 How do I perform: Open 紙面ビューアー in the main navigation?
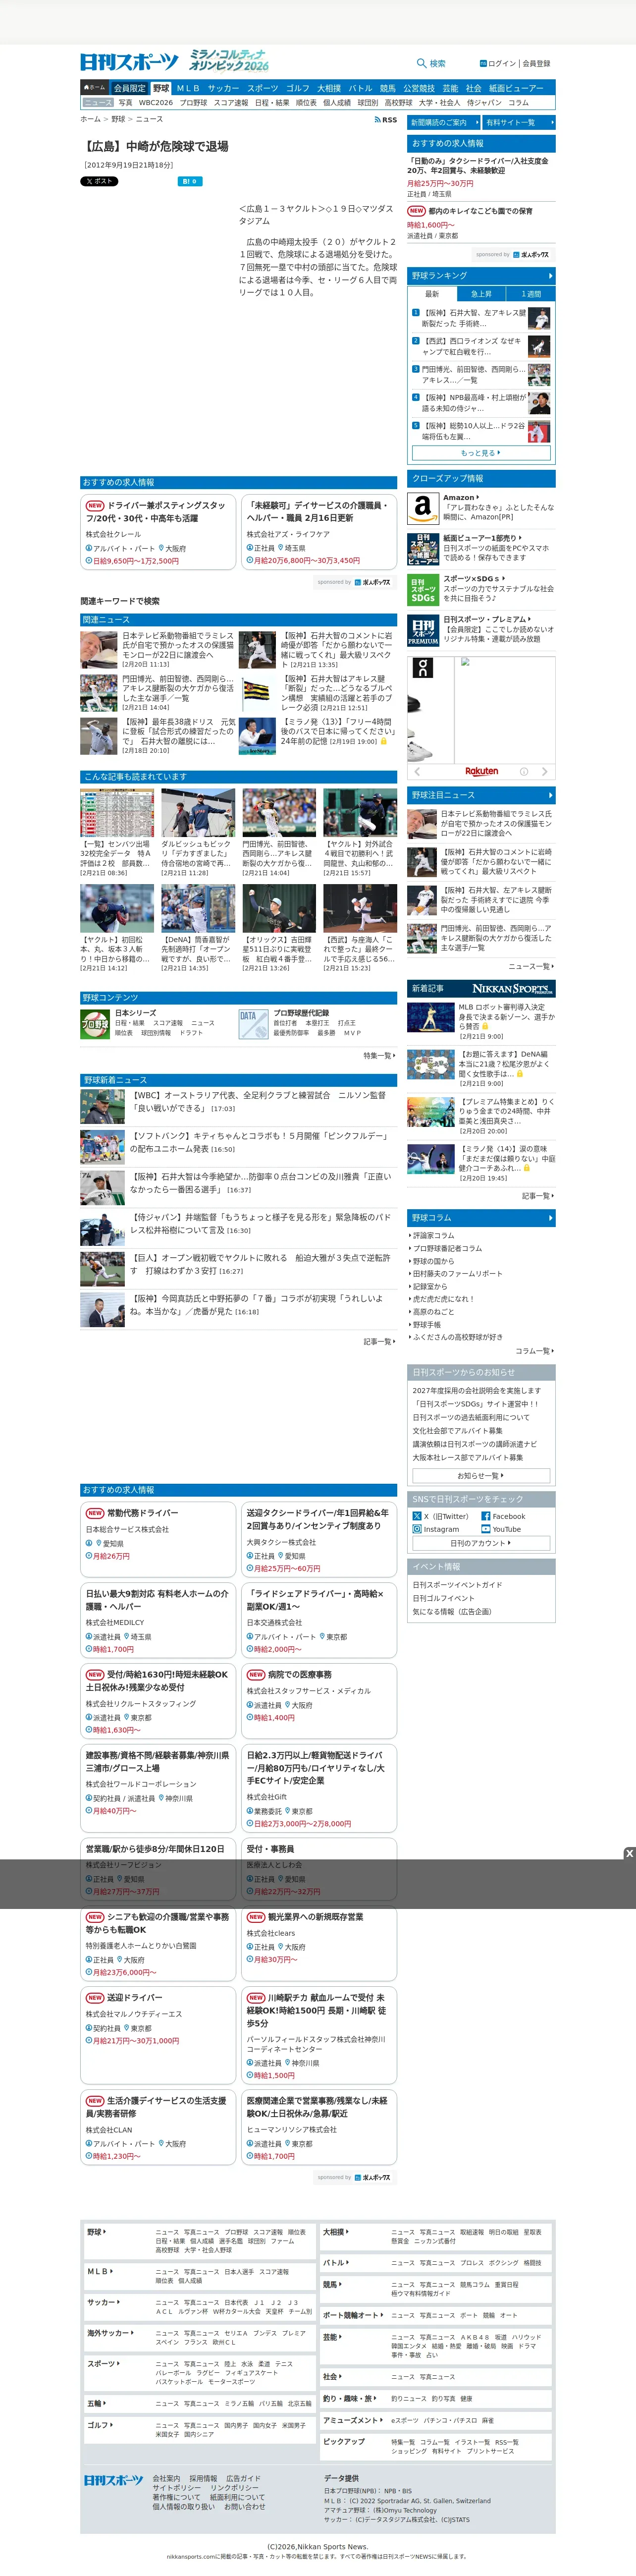tap(516, 88)
